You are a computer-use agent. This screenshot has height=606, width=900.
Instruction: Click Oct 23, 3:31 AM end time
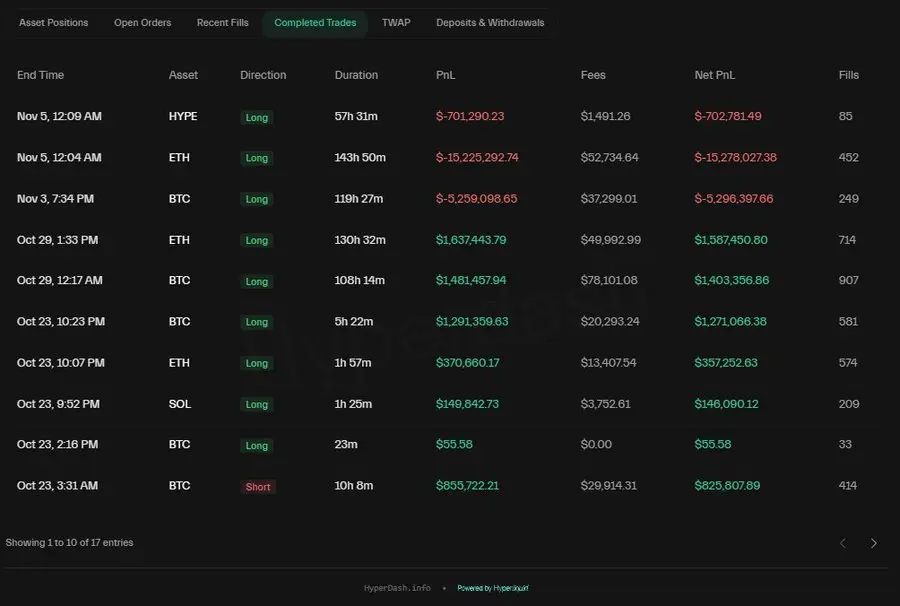tap(57, 486)
